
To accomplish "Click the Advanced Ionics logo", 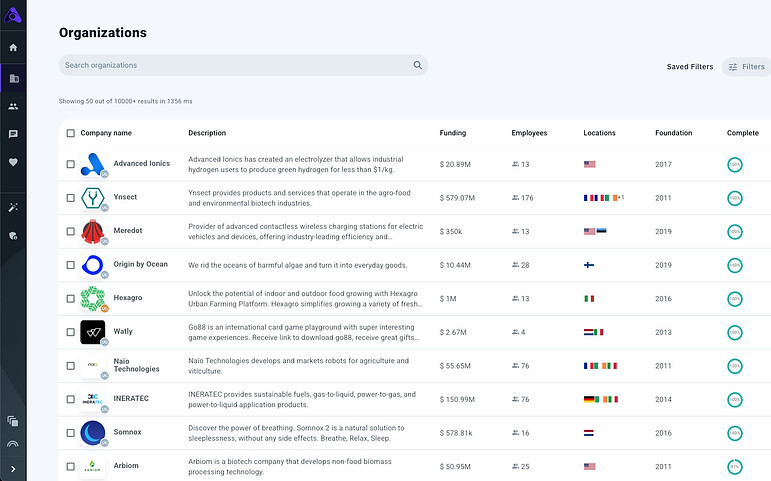I will click(x=93, y=164).
